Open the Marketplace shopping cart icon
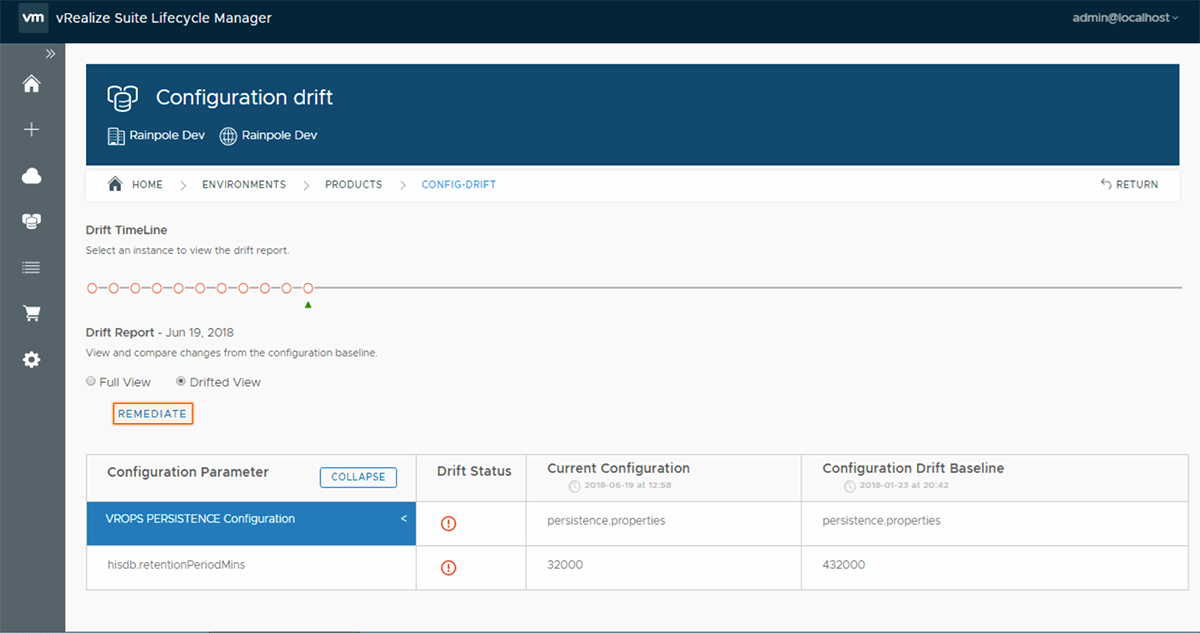The height and width of the screenshot is (633, 1200). (x=31, y=313)
